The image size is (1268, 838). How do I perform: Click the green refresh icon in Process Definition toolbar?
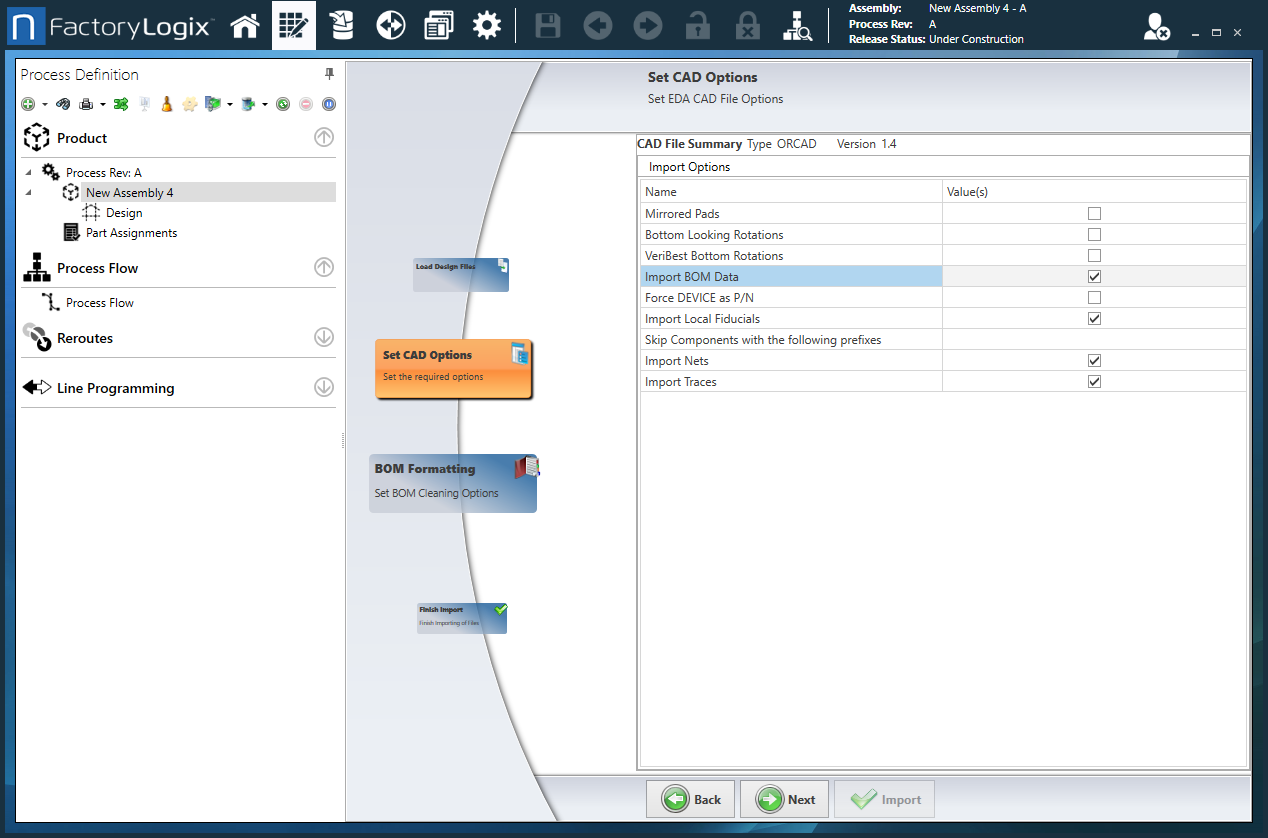[283, 103]
